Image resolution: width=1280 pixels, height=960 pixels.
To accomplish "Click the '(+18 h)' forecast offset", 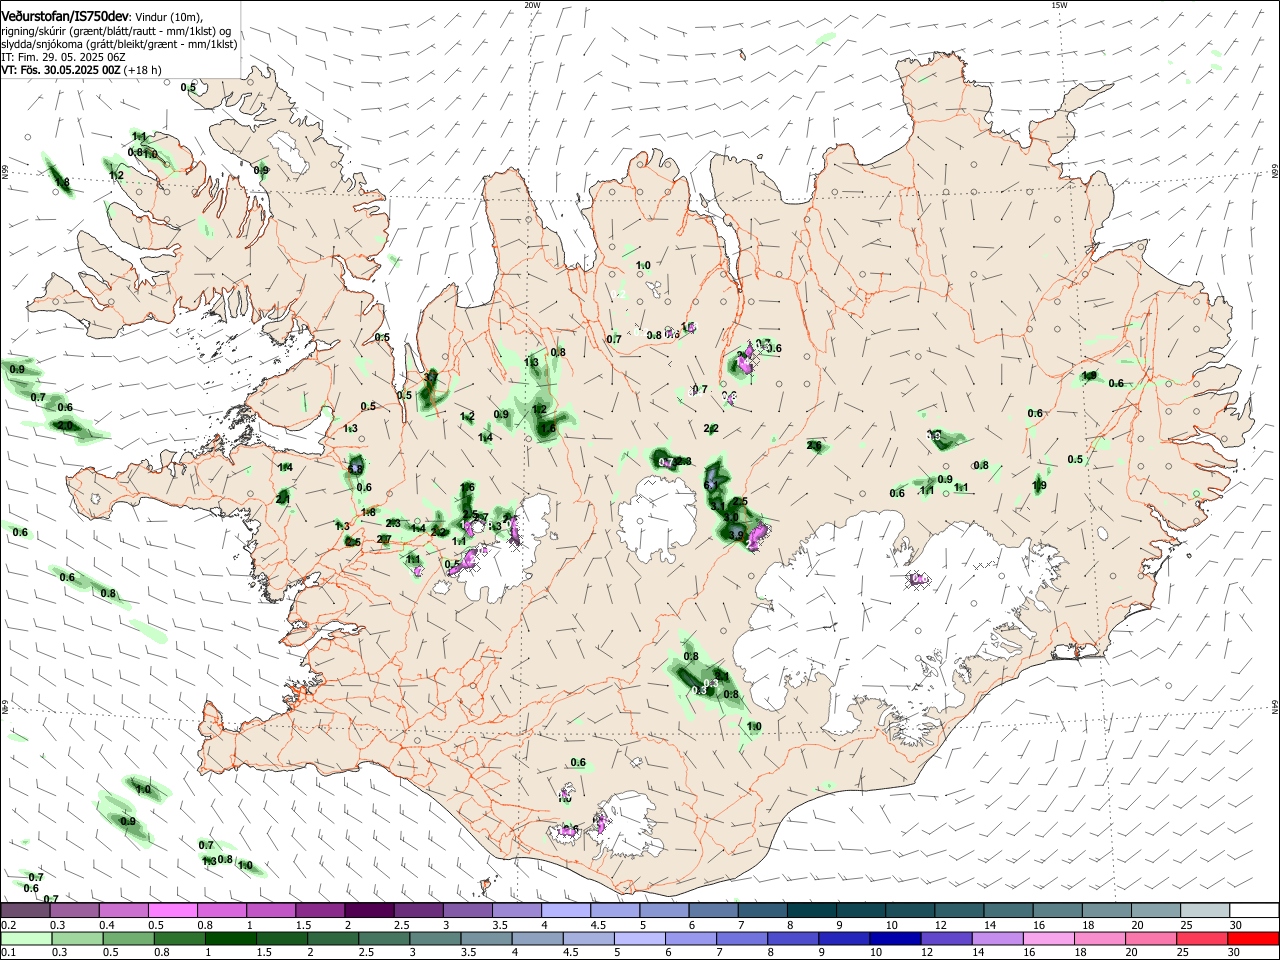I will (x=143, y=70).
